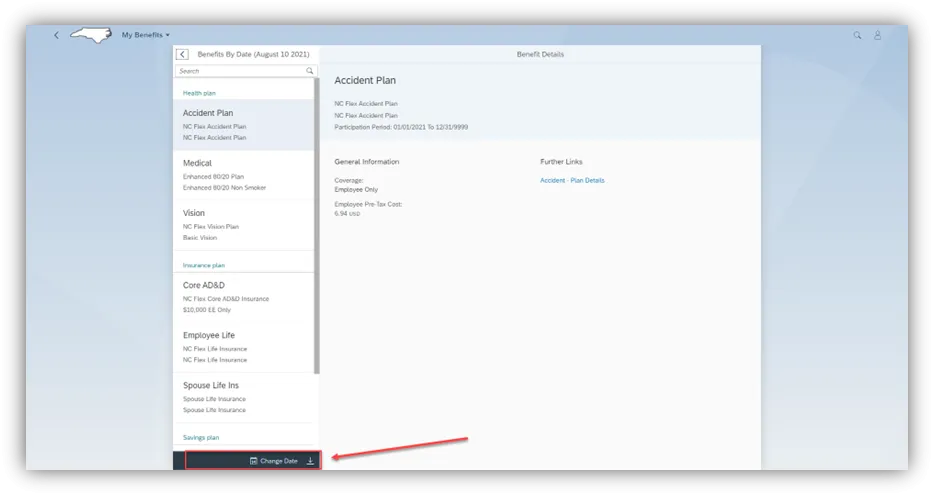Open the search icon in the top-right header

857,35
